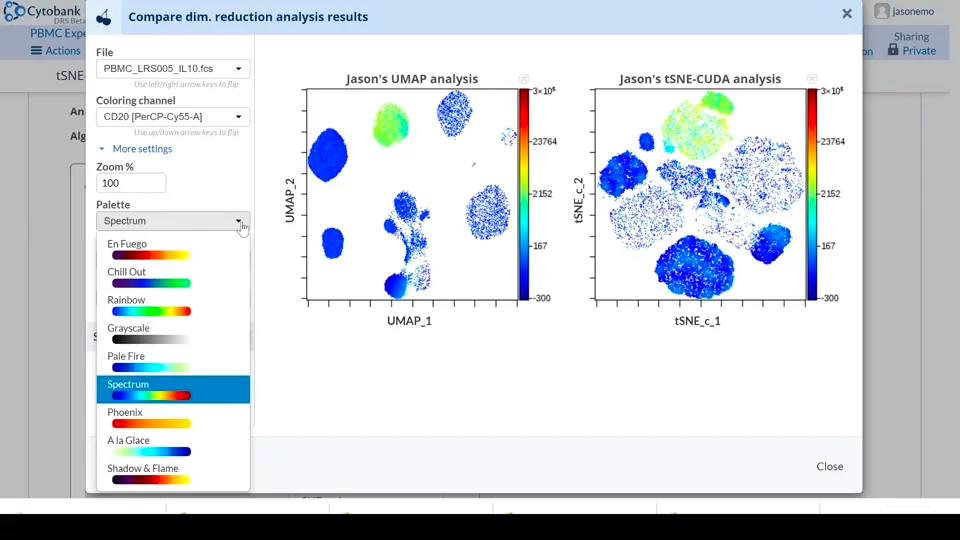This screenshot has width=960, height=540.
Task: Select the Grayscale palette
Action: click(173, 334)
